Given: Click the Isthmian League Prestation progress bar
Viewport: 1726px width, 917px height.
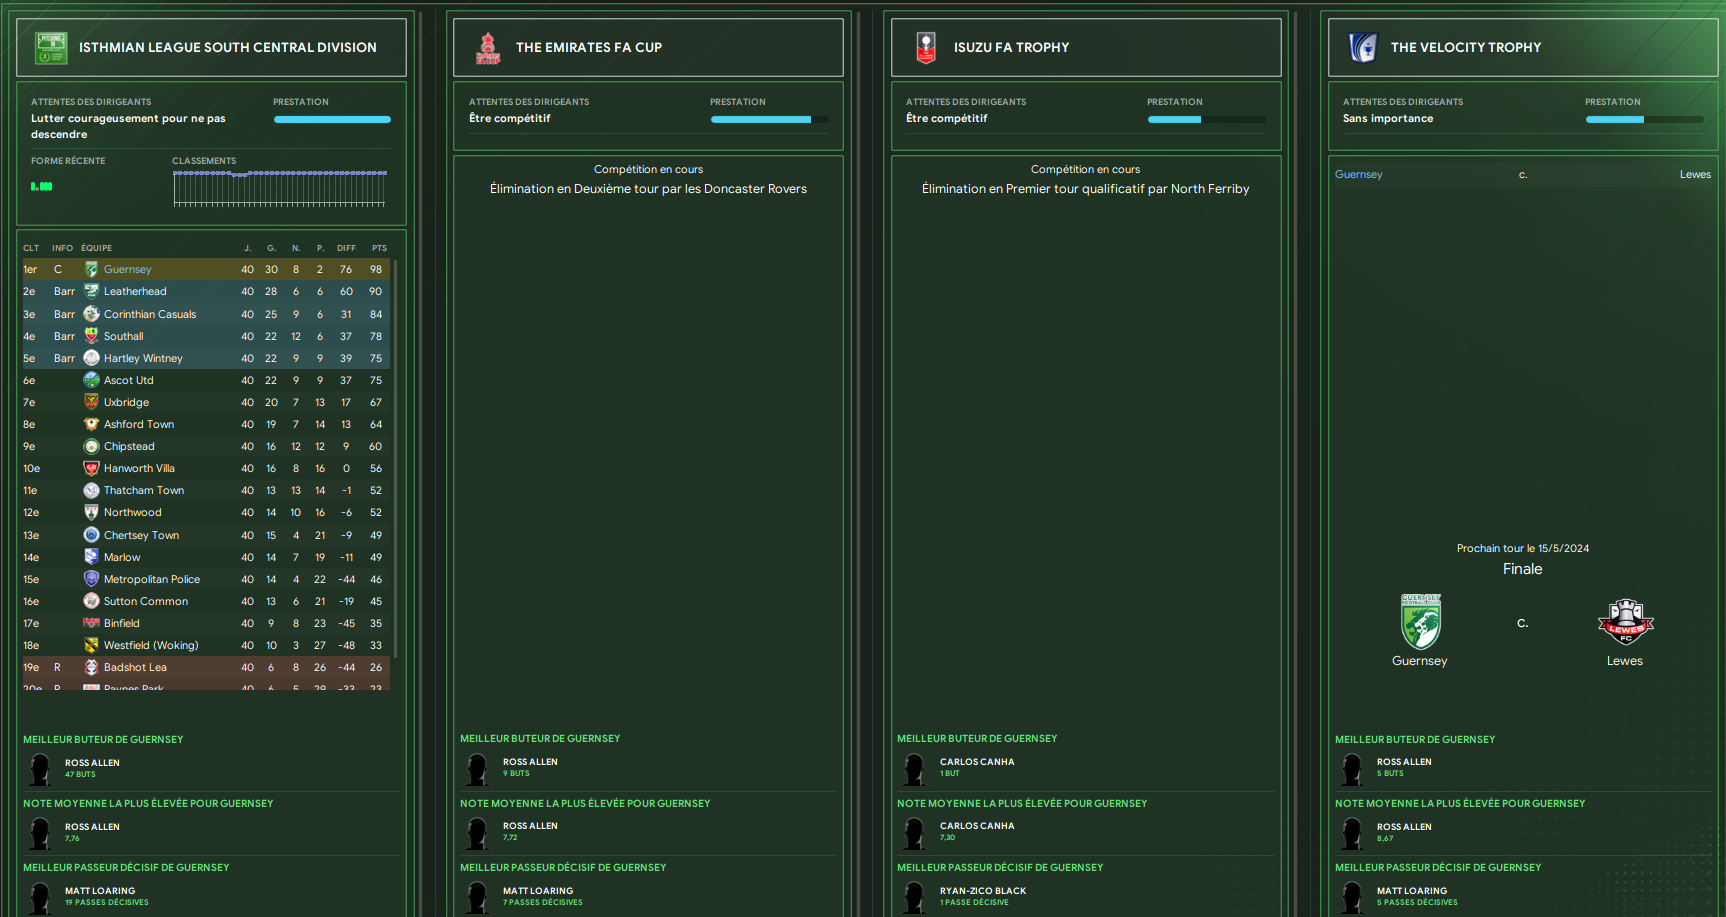Looking at the screenshot, I should [x=332, y=119].
